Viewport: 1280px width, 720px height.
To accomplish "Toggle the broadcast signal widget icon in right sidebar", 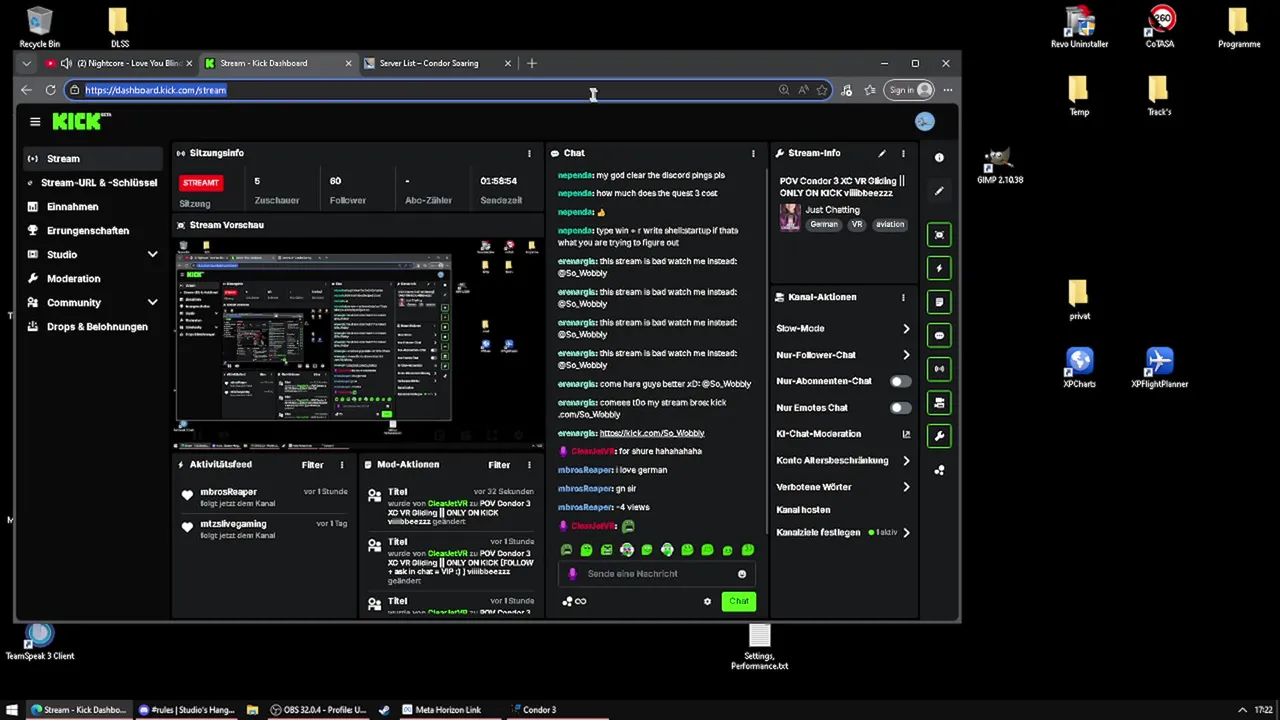I will (x=939, y=369).
